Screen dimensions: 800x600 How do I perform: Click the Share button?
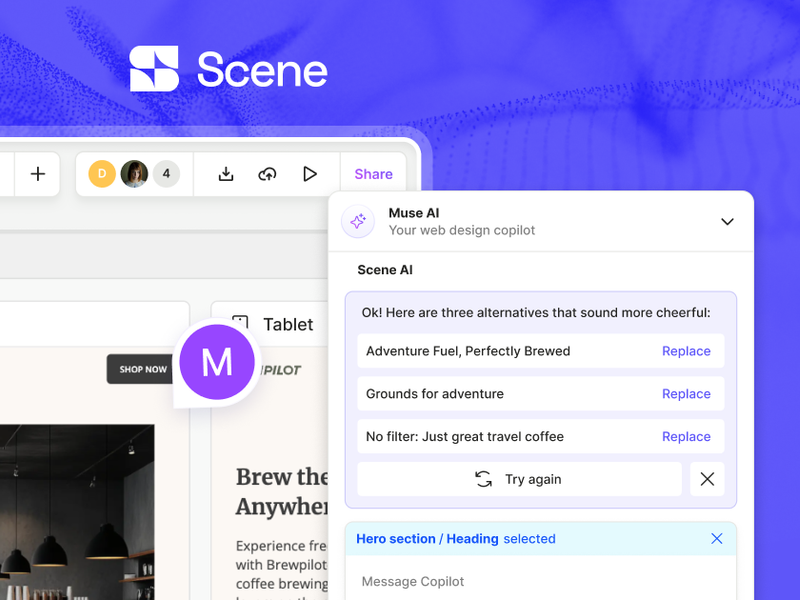point(373,173)
